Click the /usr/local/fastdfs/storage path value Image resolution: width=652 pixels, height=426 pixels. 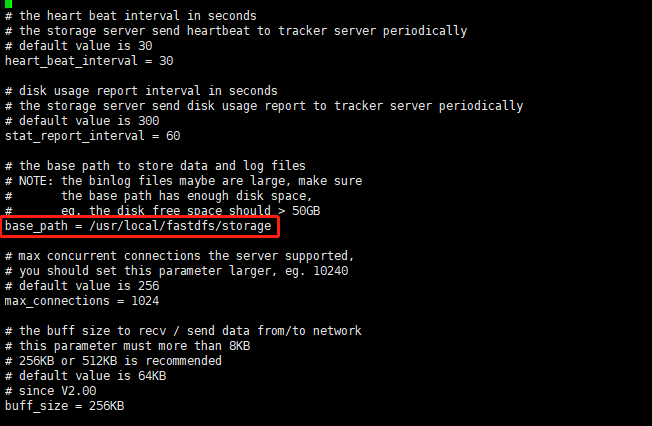(180, 226)
